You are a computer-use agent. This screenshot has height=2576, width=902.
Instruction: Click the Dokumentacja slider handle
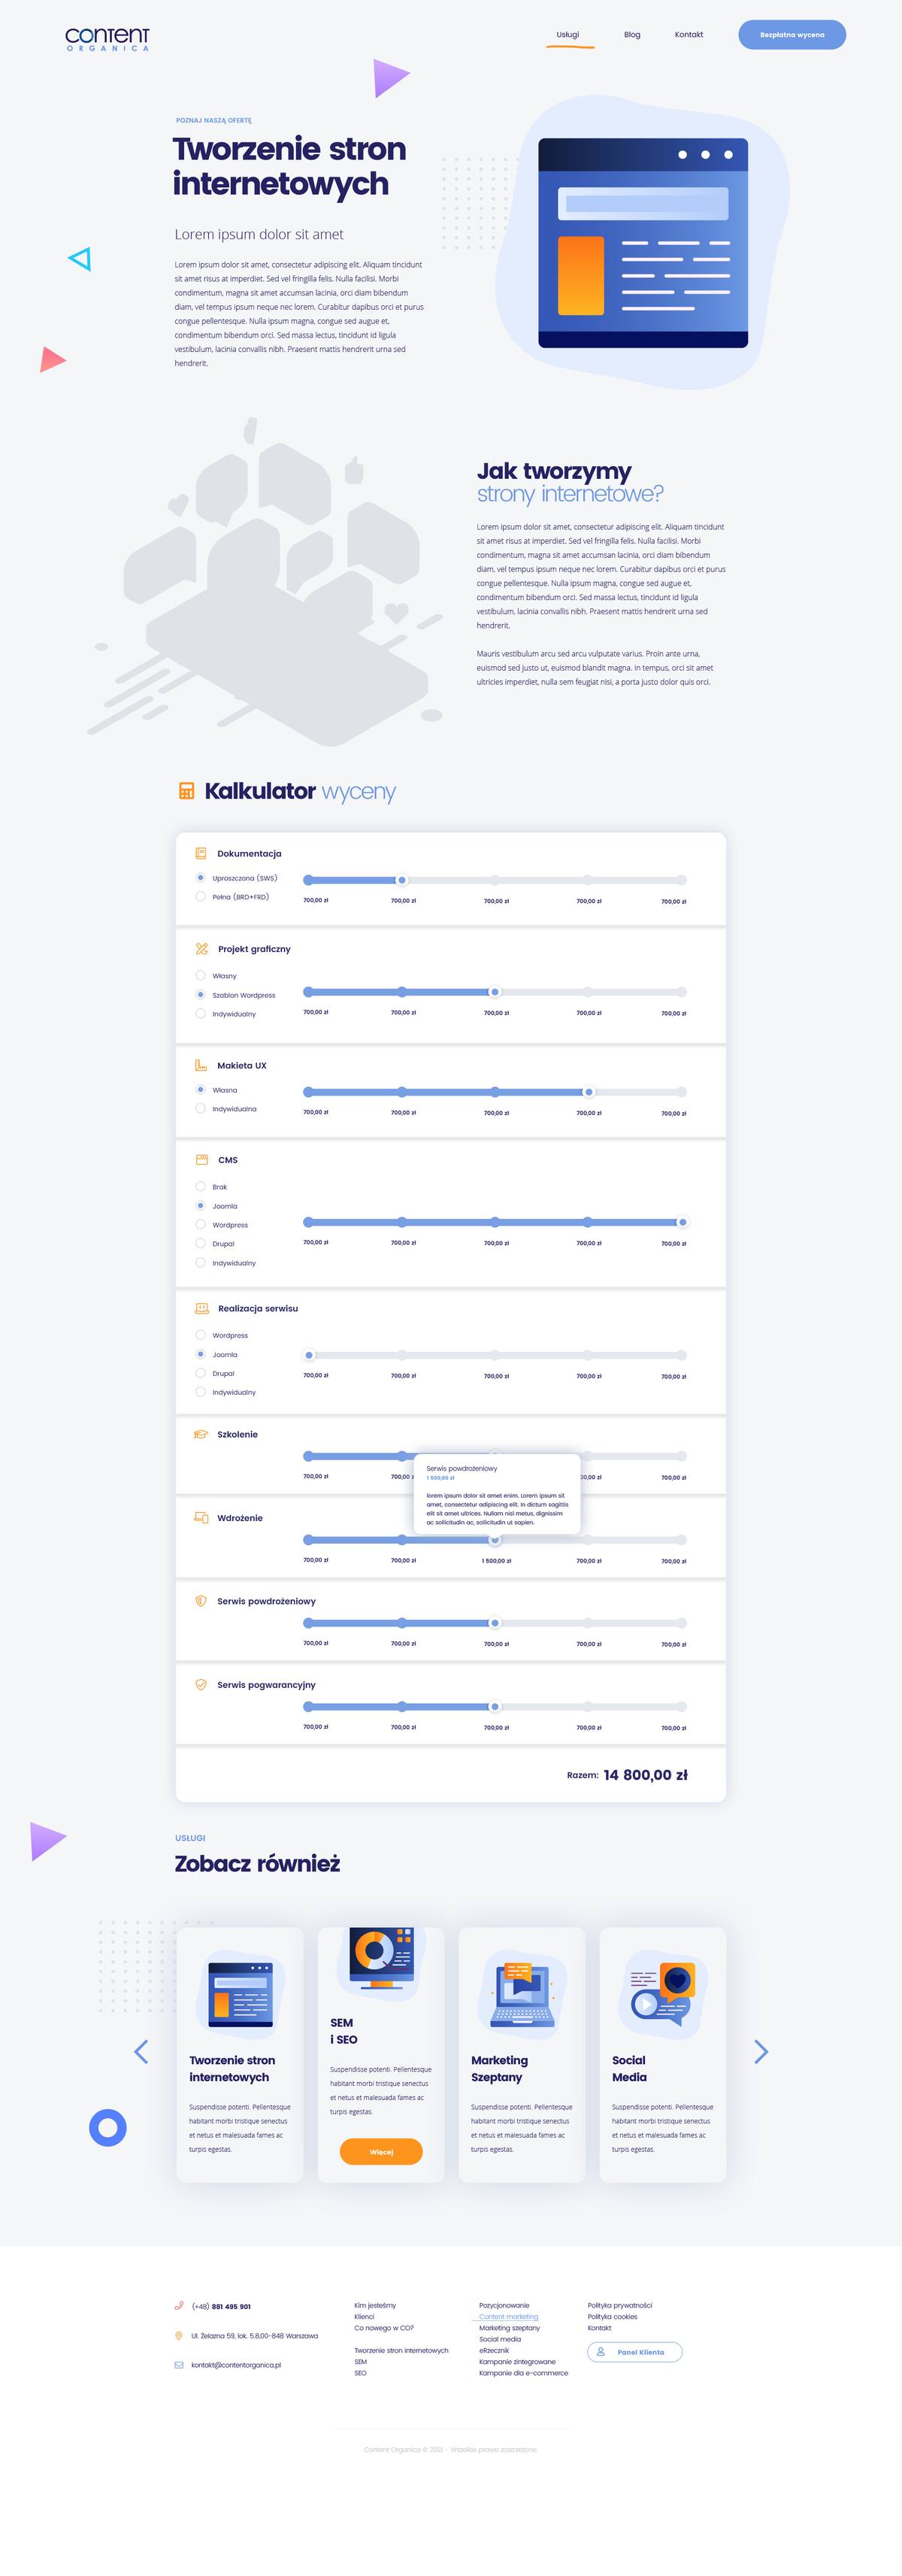coord(402,880)
